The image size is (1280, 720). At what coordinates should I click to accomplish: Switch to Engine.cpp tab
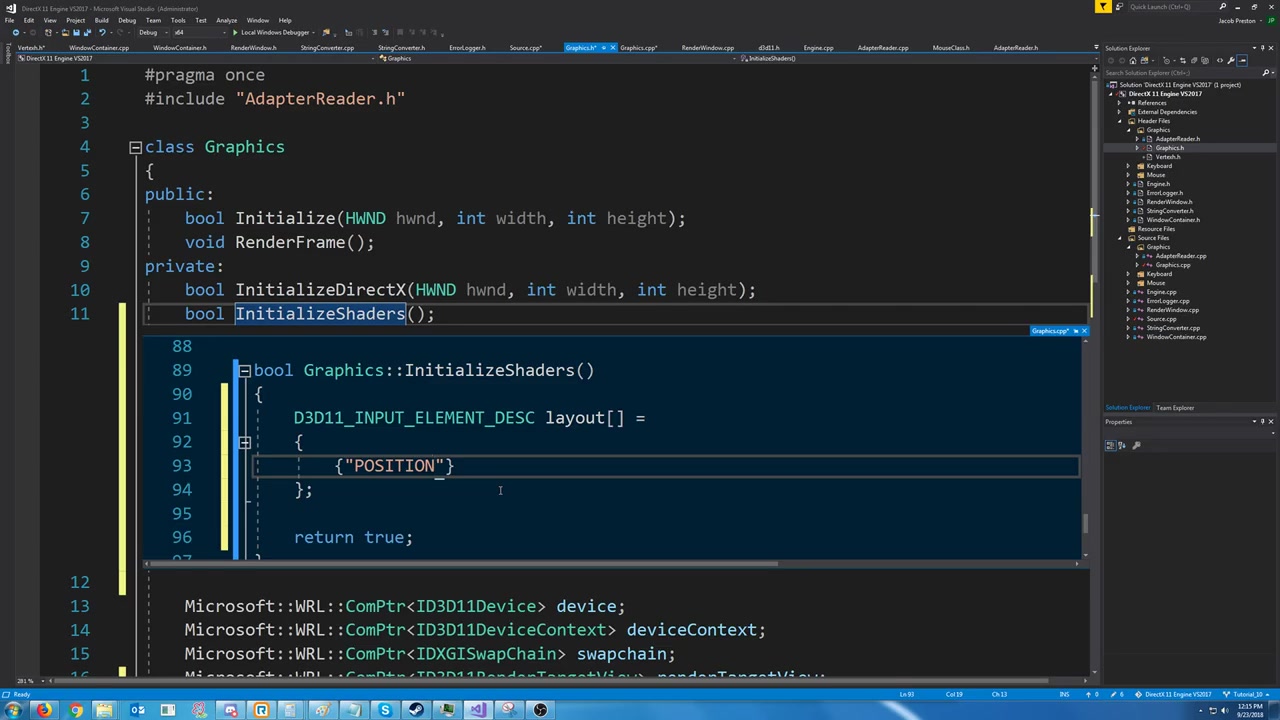(x=818, y=47)
